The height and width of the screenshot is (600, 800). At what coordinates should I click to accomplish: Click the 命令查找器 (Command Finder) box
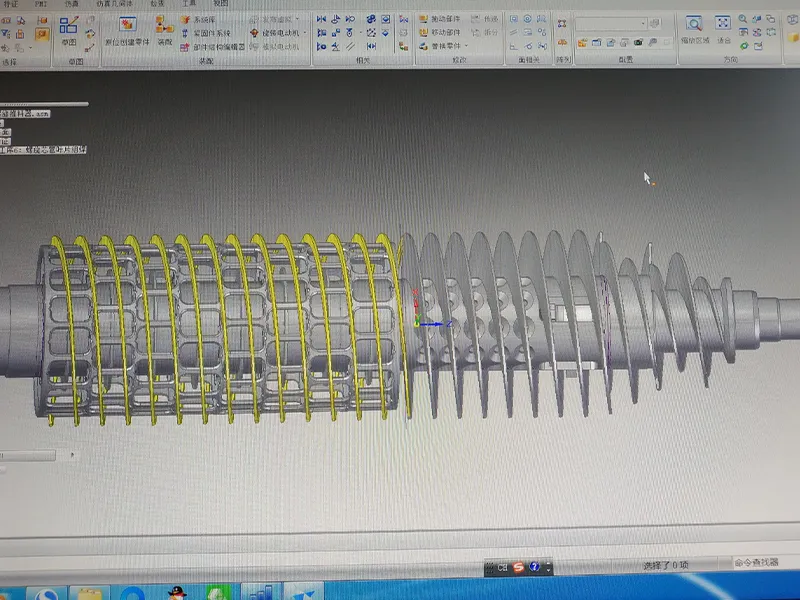coord(755,563)
